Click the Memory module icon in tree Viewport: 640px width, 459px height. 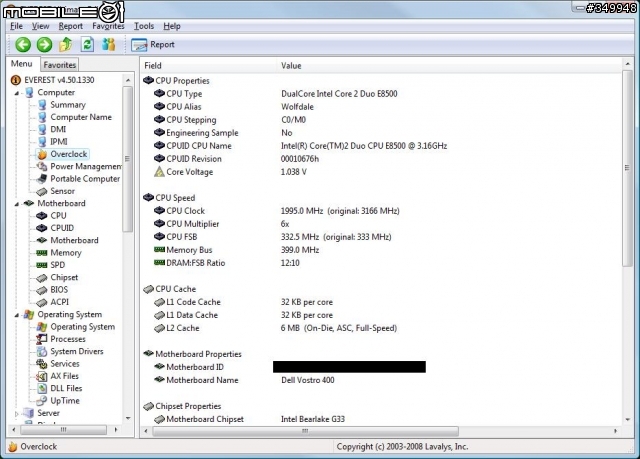42,253
